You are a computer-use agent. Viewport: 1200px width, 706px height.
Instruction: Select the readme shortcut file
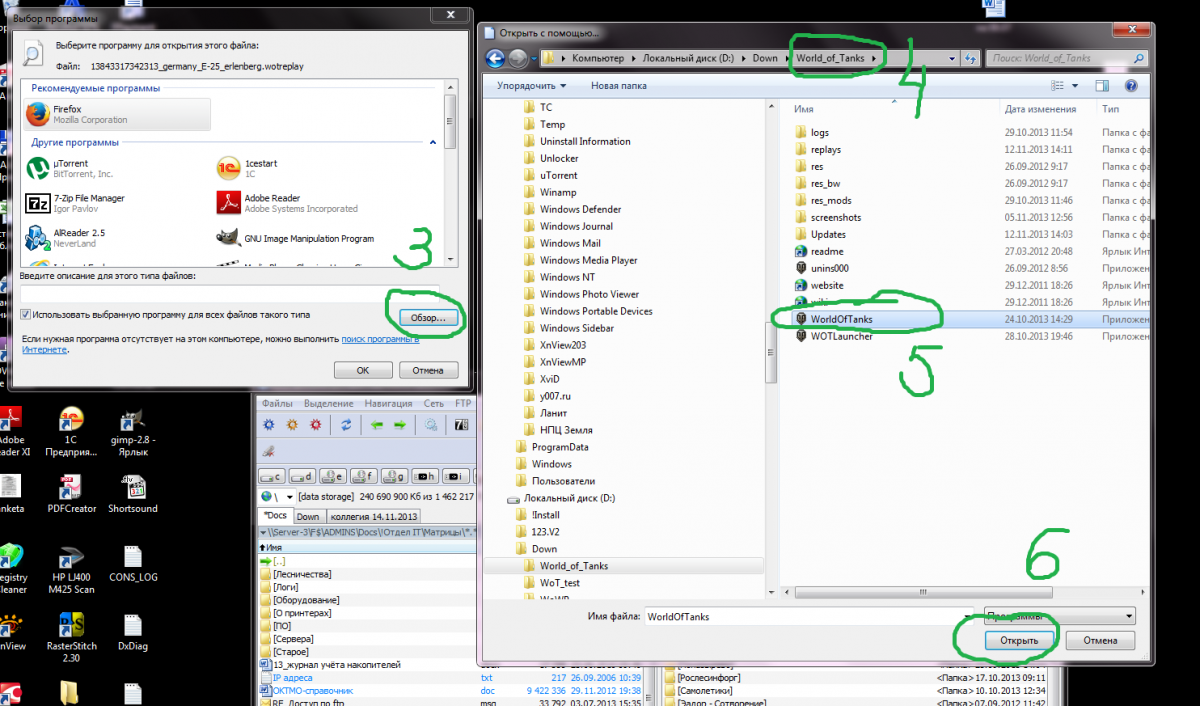819,251
